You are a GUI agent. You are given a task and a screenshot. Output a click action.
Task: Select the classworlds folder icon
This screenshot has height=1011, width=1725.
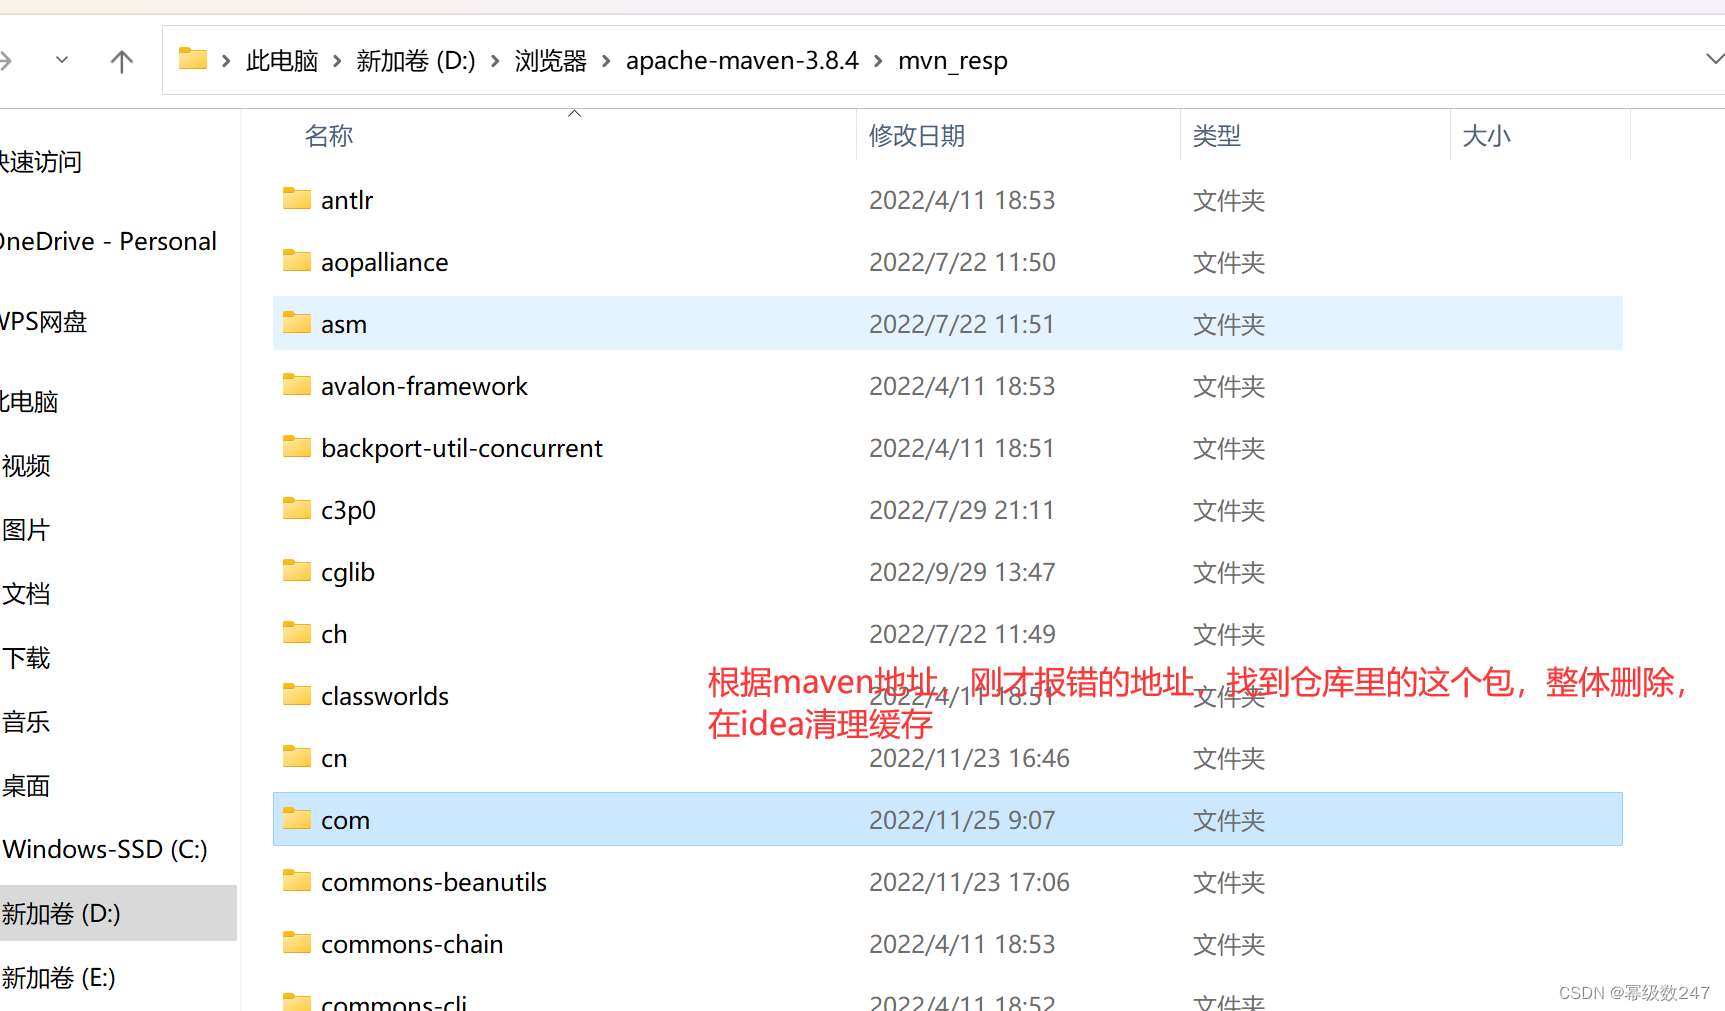(297, 694)
